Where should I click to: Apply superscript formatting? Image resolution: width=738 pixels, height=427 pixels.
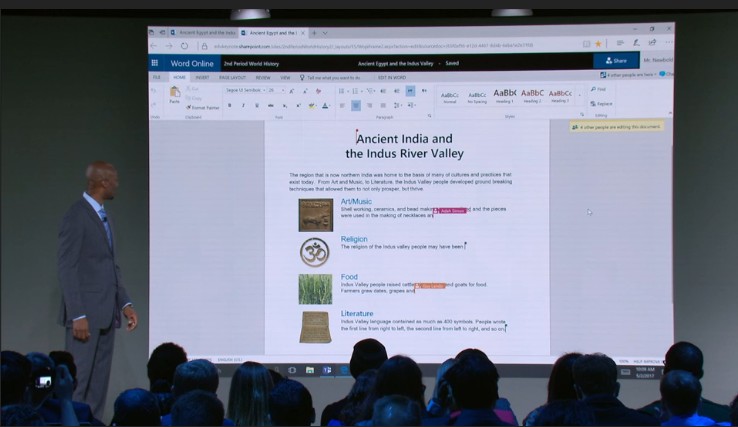[298, 105]
